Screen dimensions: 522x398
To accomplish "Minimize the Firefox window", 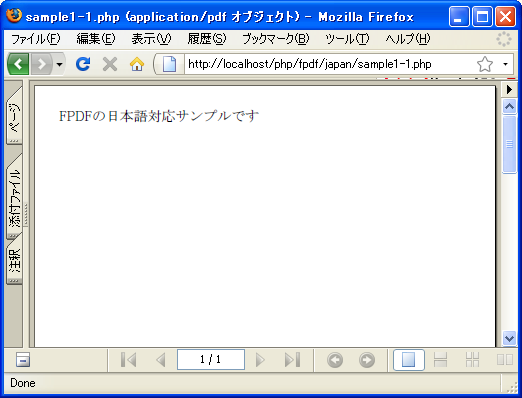I will [459, 16].
